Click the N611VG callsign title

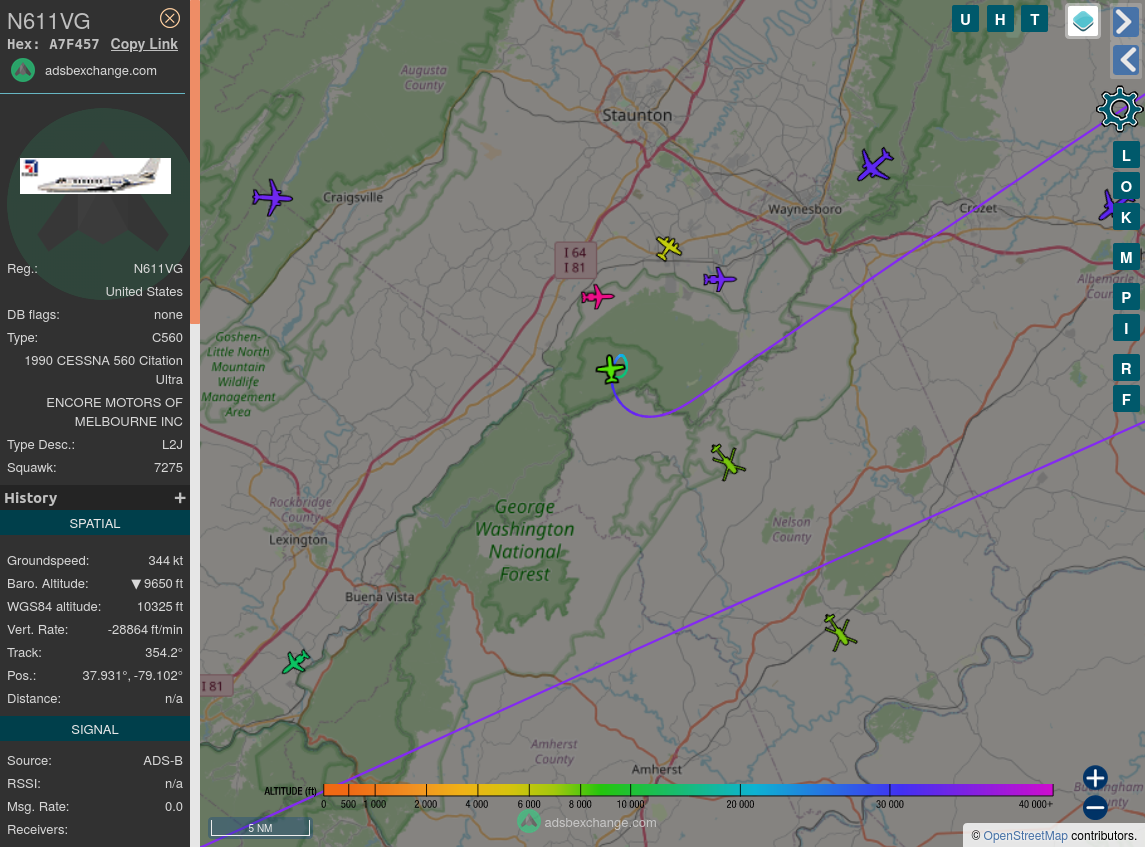click(49, 21)
